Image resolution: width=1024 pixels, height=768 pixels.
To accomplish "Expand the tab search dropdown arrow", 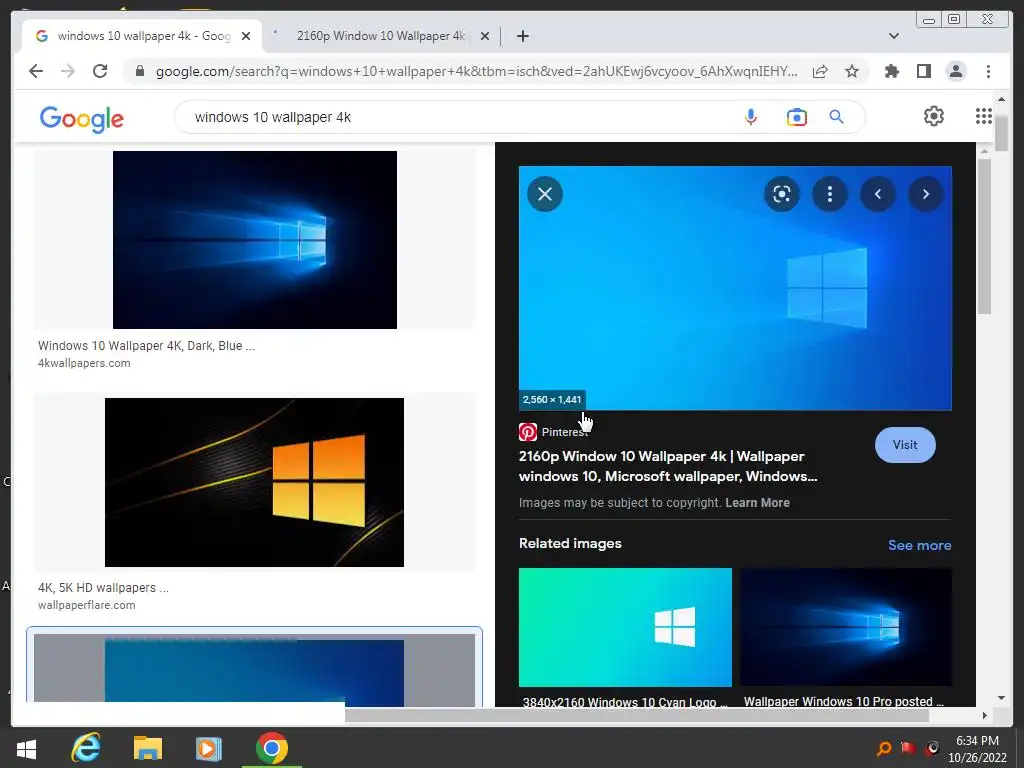I will 893,36.
